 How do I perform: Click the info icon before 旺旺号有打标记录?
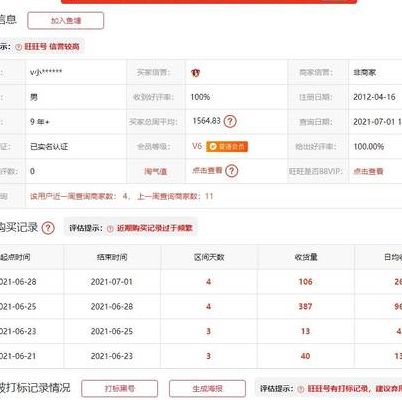[x=301, y=389]
